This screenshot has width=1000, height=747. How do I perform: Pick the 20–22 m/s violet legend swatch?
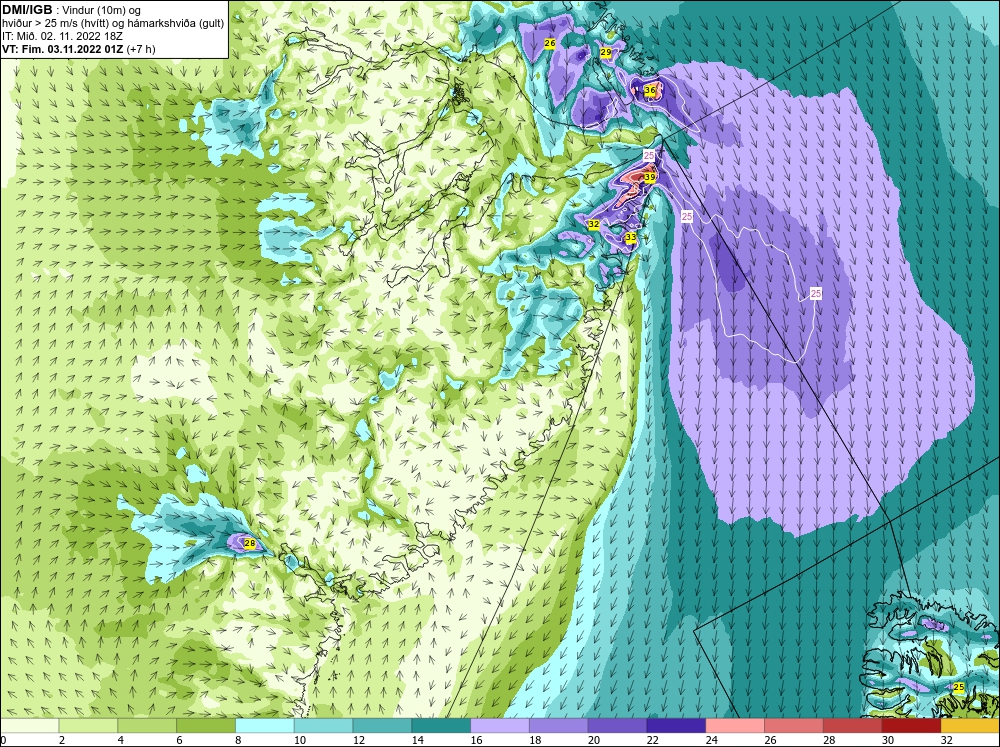point(617,726)
